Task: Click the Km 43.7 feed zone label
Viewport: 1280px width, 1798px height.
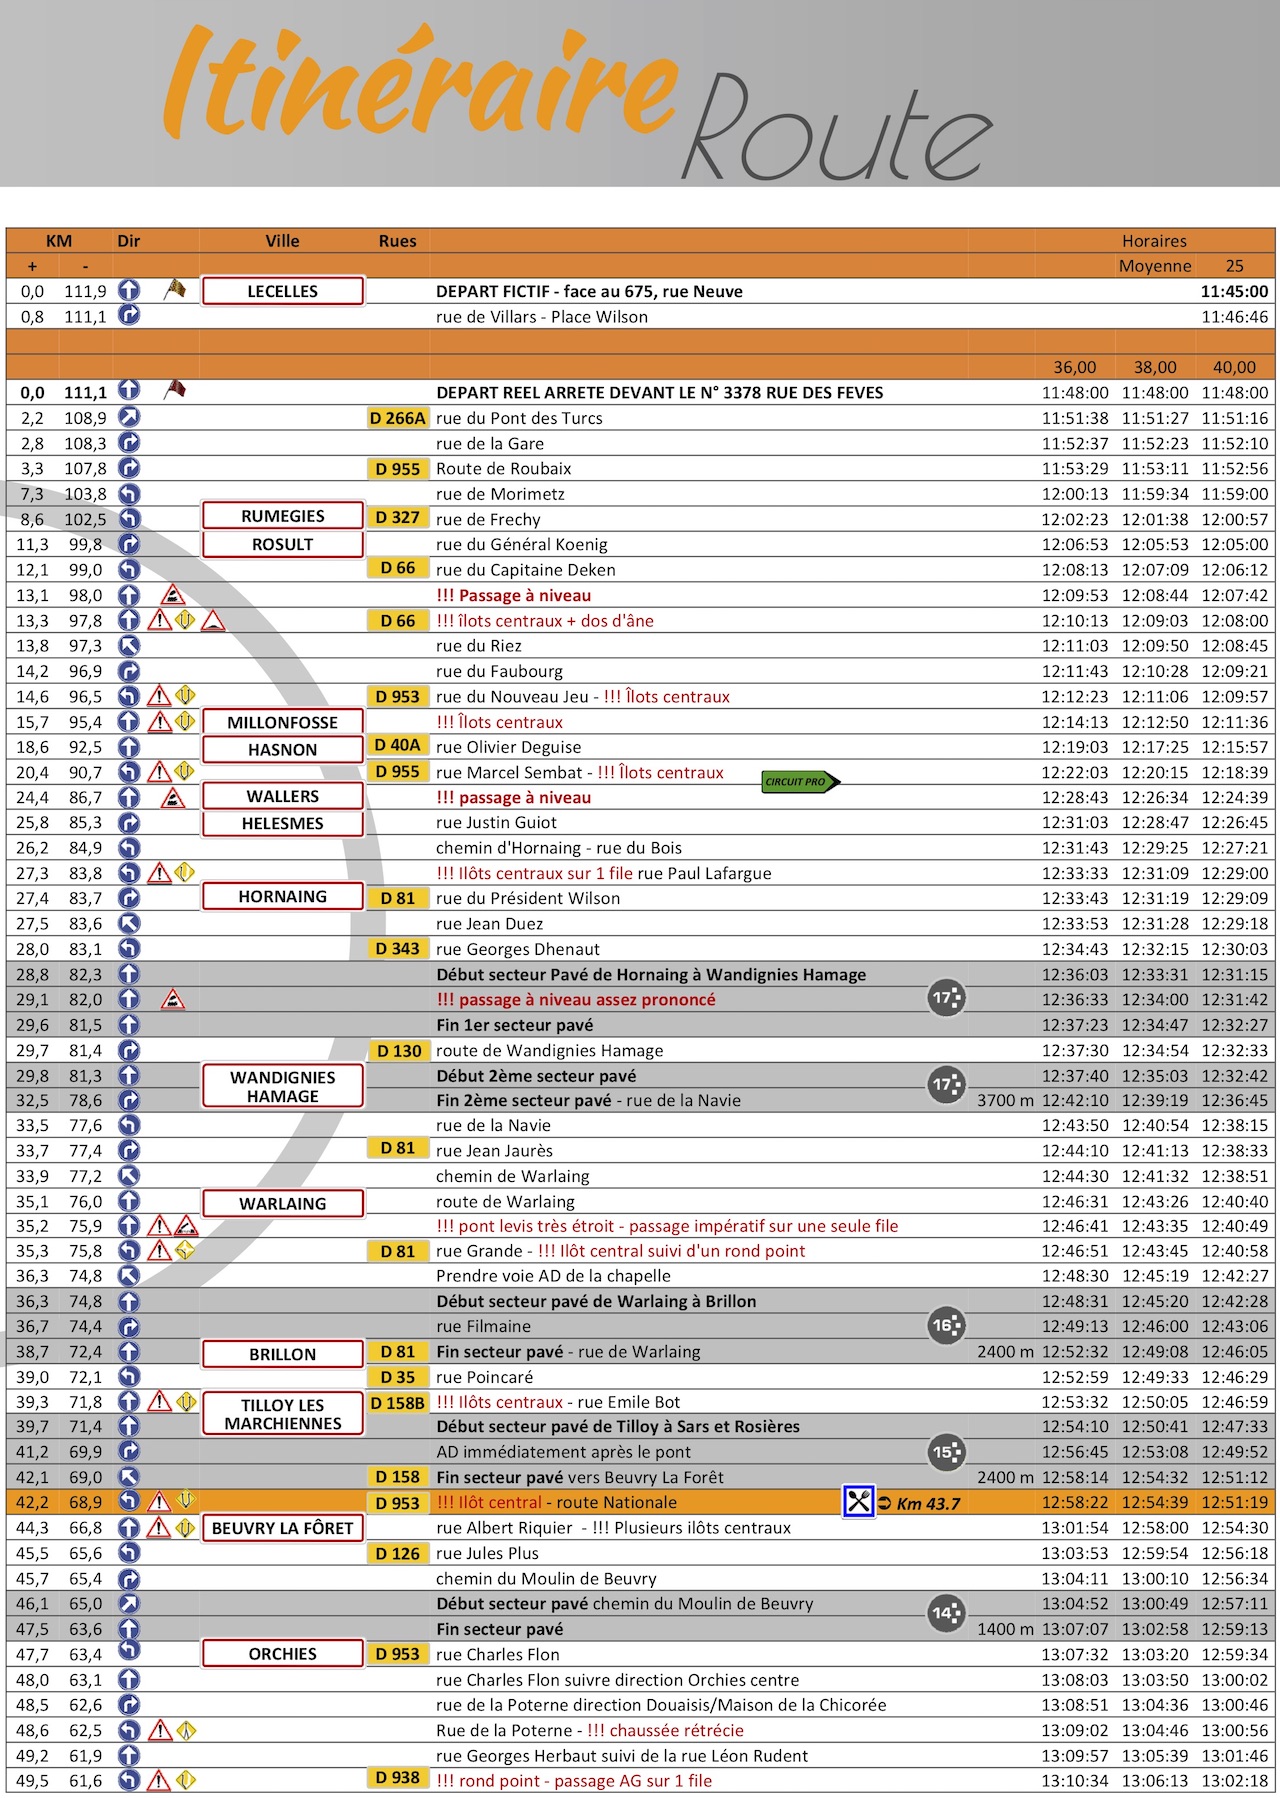Action: tap(928, 1503)
